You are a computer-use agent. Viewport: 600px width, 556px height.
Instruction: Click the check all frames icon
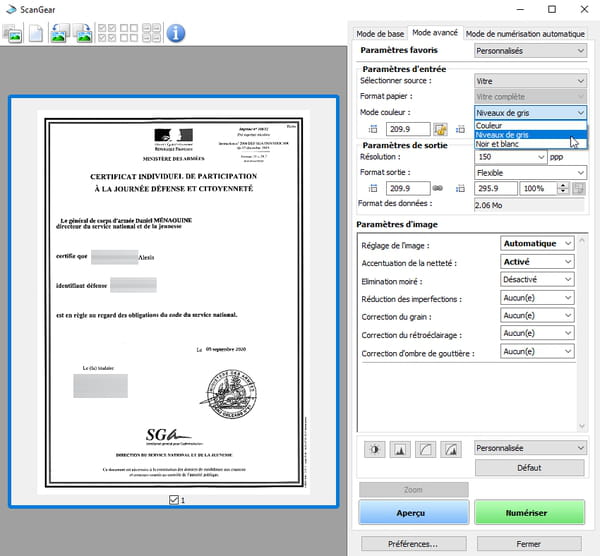(107, 33)
